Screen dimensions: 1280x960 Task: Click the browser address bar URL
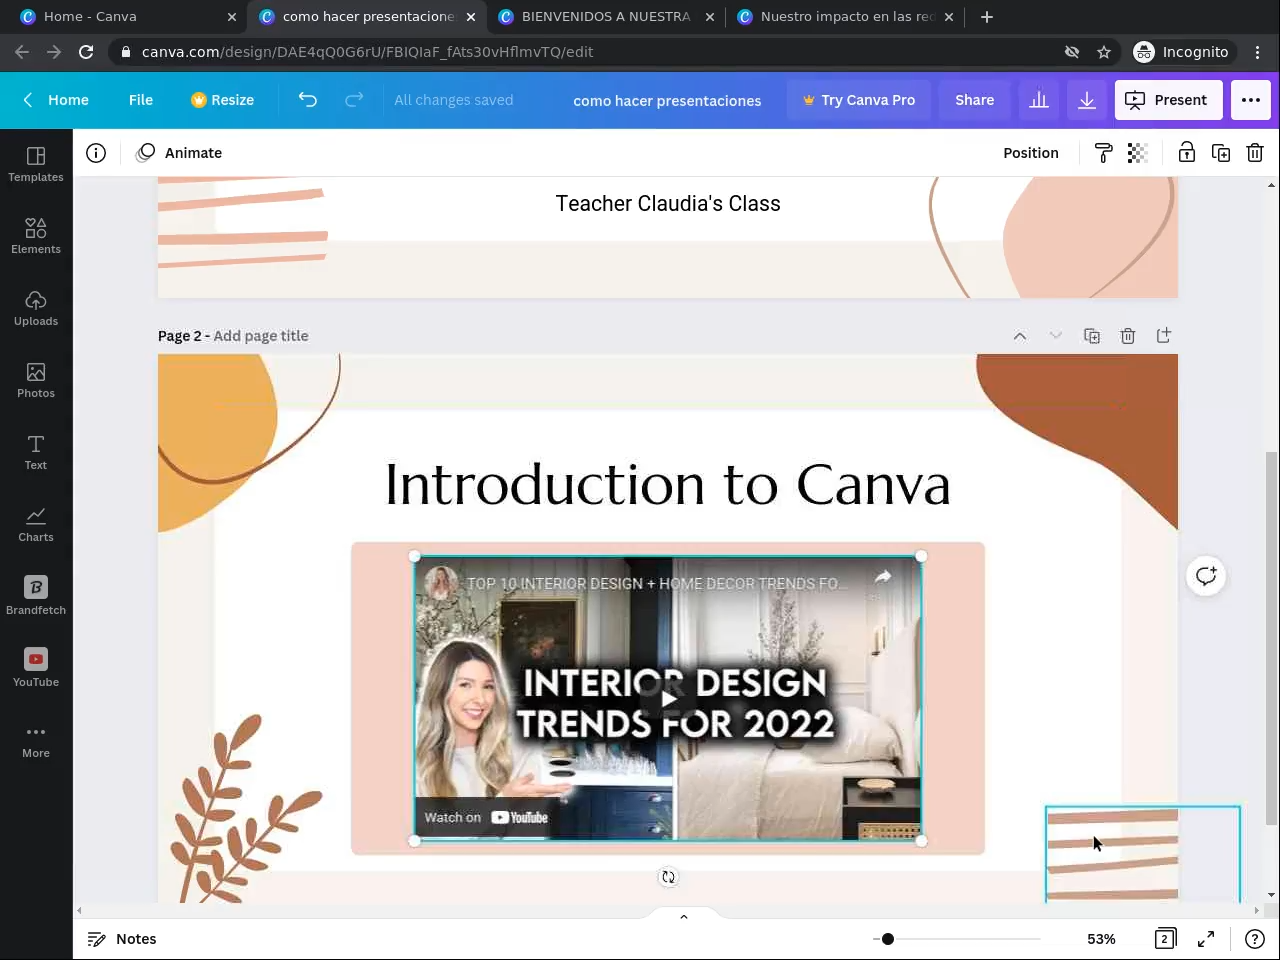click(x=368, y=52)
